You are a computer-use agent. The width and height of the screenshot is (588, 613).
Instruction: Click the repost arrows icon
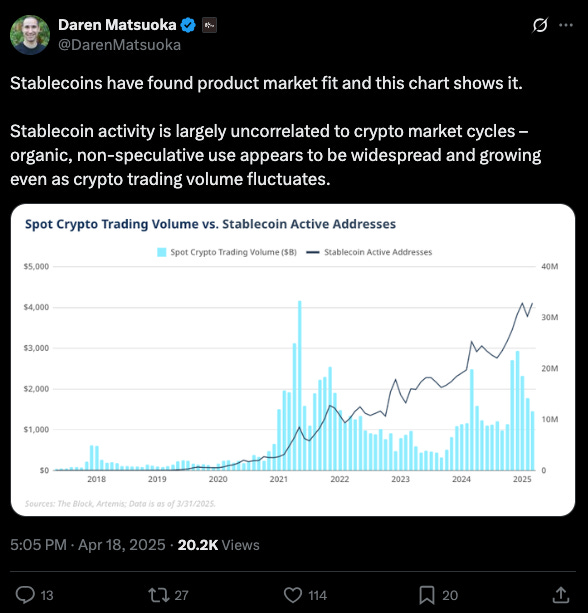point(158,595)
